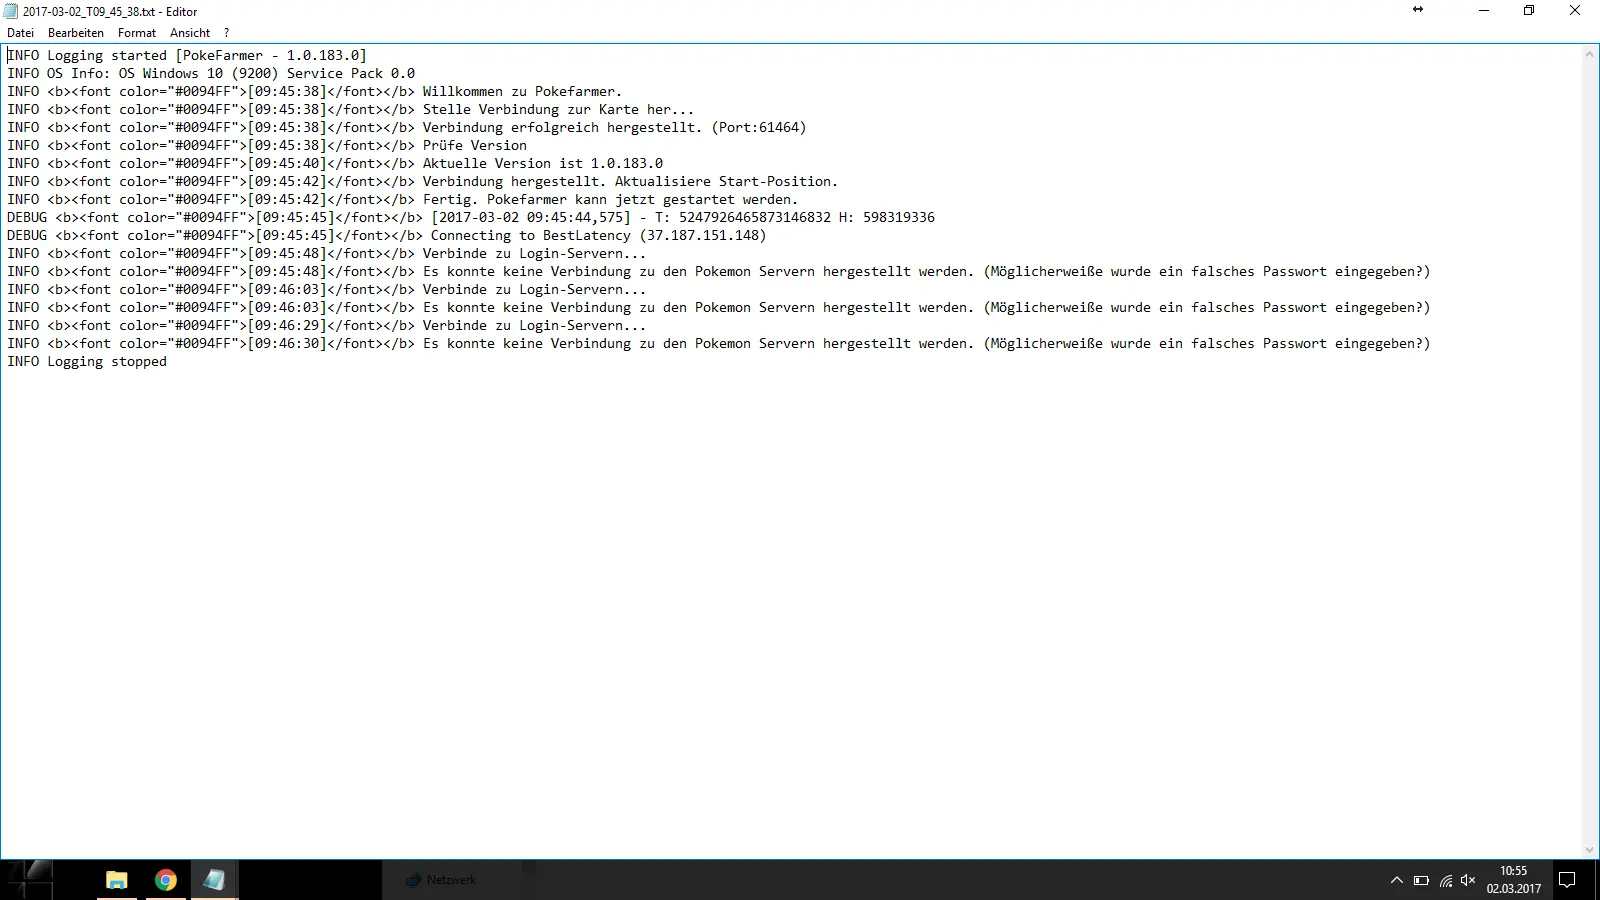This screenshot has width=1600, height=900.
Task: Click the 'OS Info: OS Windows 10' line
Action: tap(211, 74)
